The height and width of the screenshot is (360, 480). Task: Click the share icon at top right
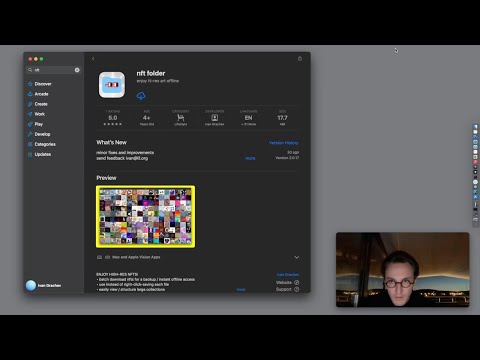click(300, 59)
